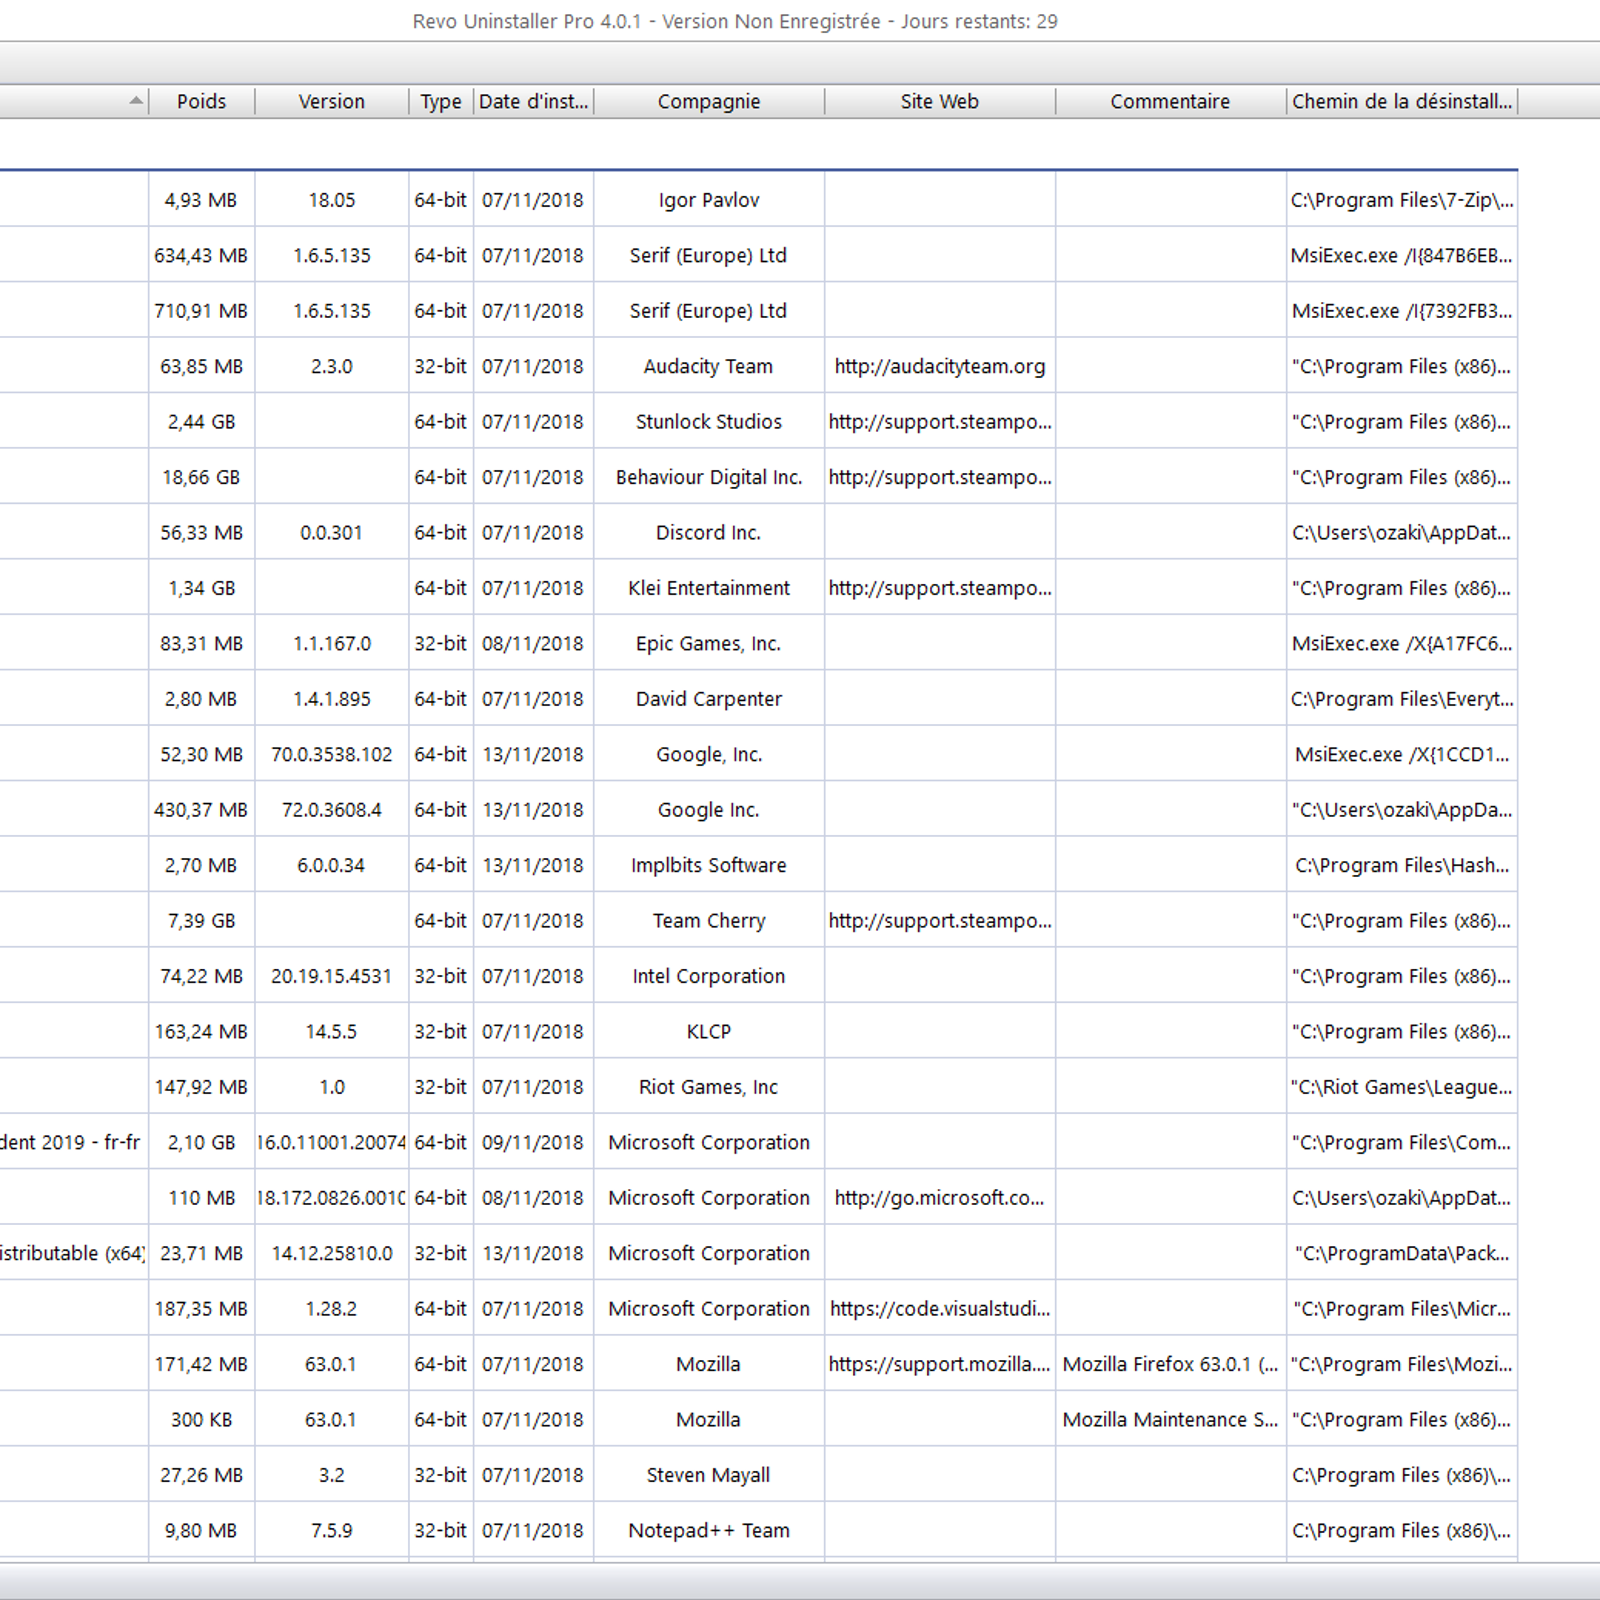Click the 187,35 MB size cell

coord(201,1309)
